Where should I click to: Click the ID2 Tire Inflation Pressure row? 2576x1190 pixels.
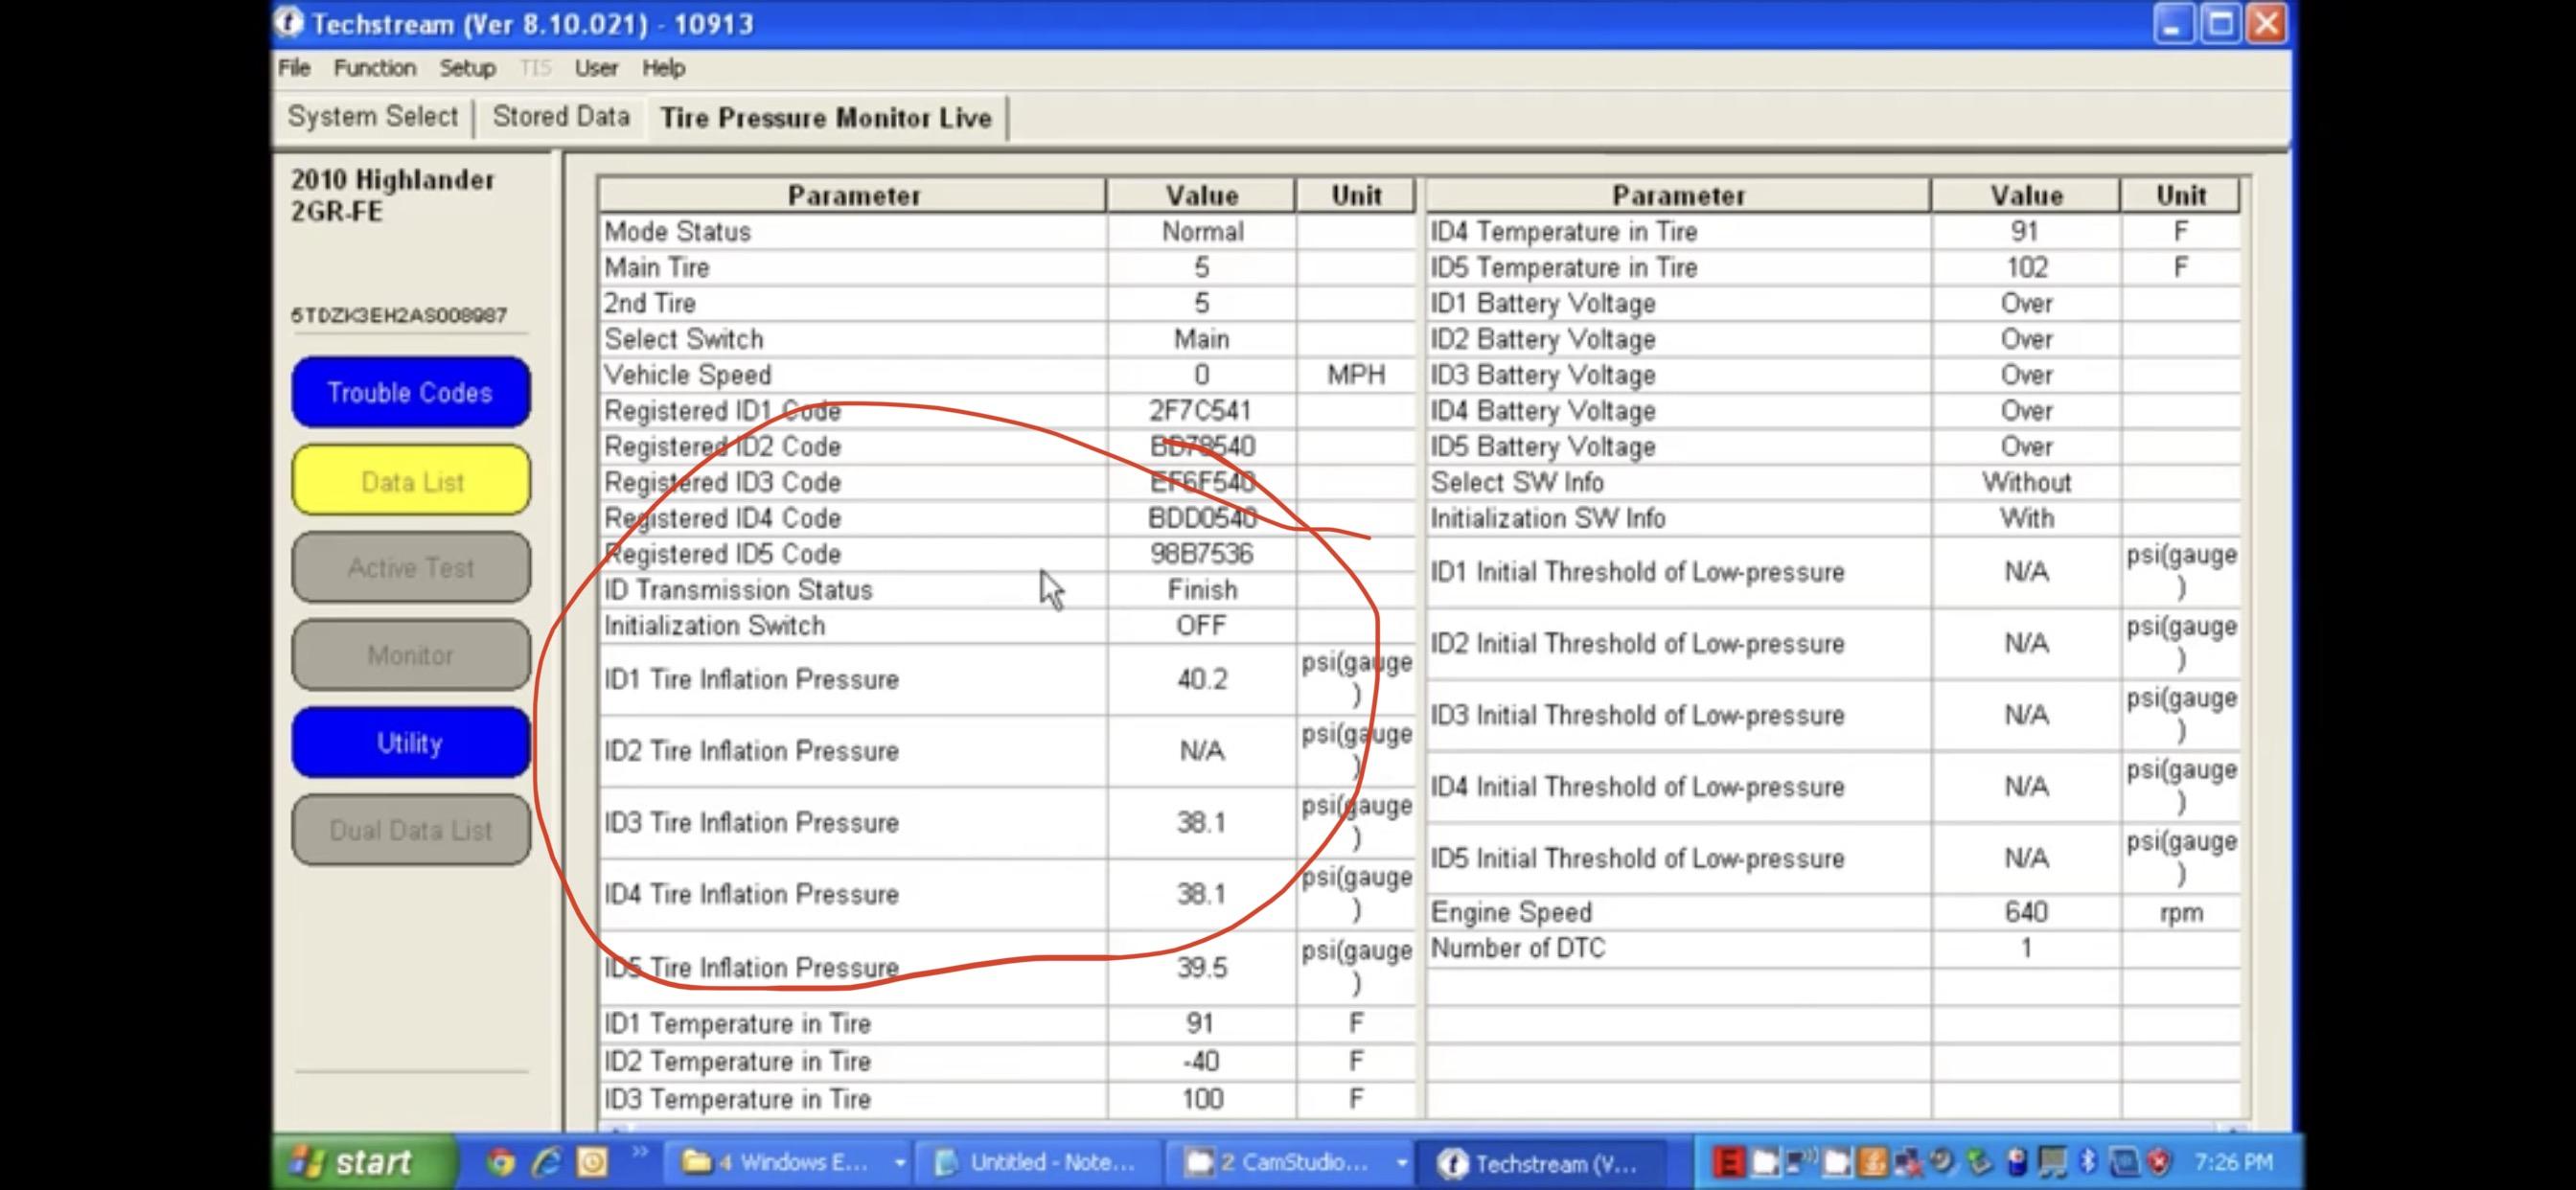click(1007, 751)
